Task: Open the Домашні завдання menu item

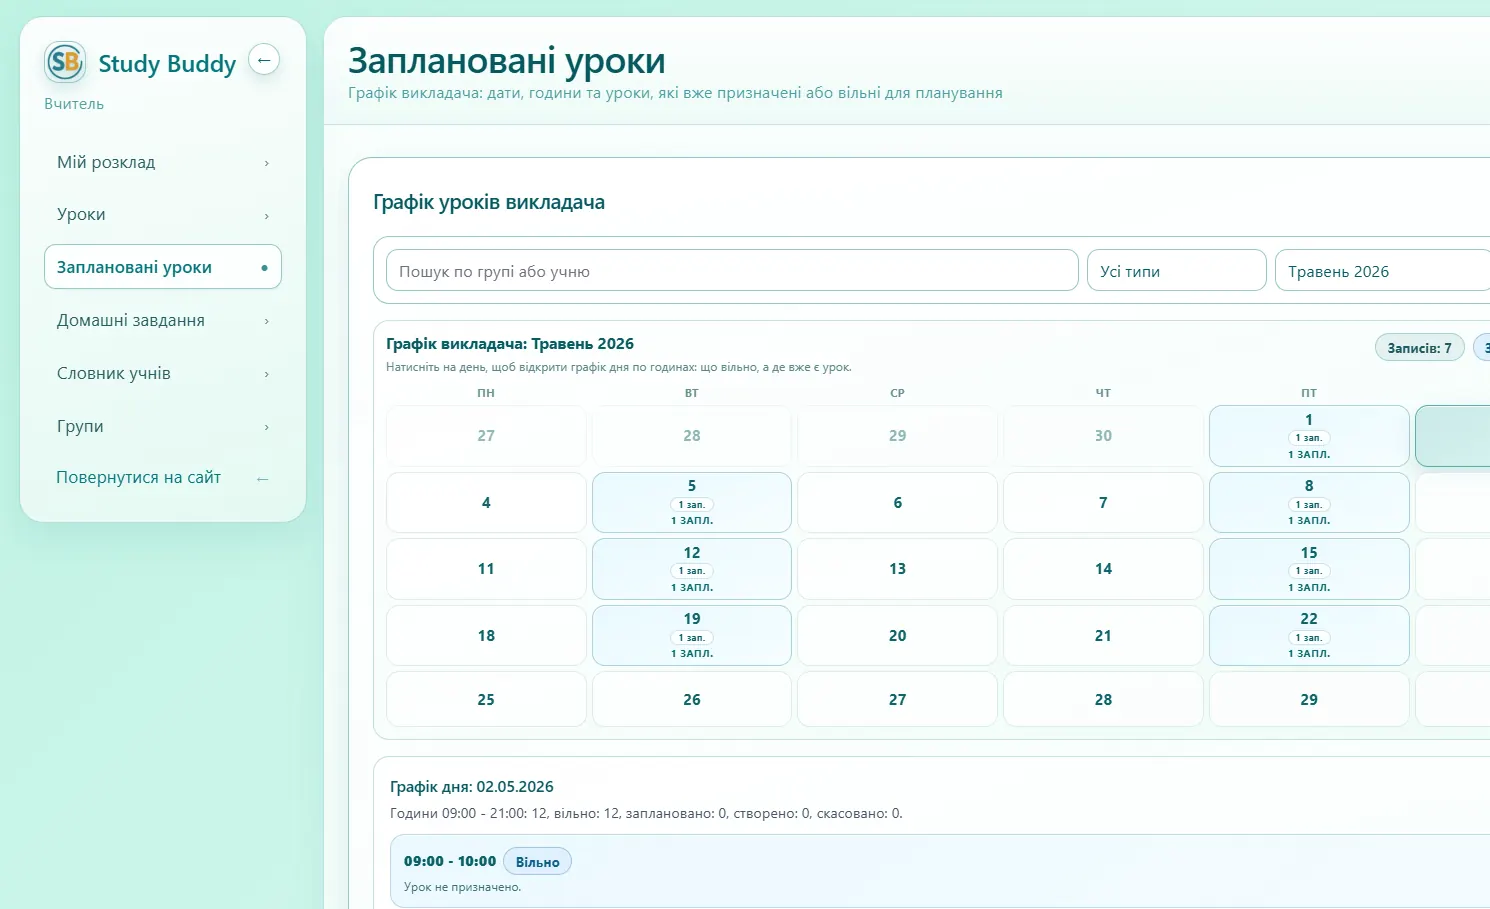Action: point(163,320)
